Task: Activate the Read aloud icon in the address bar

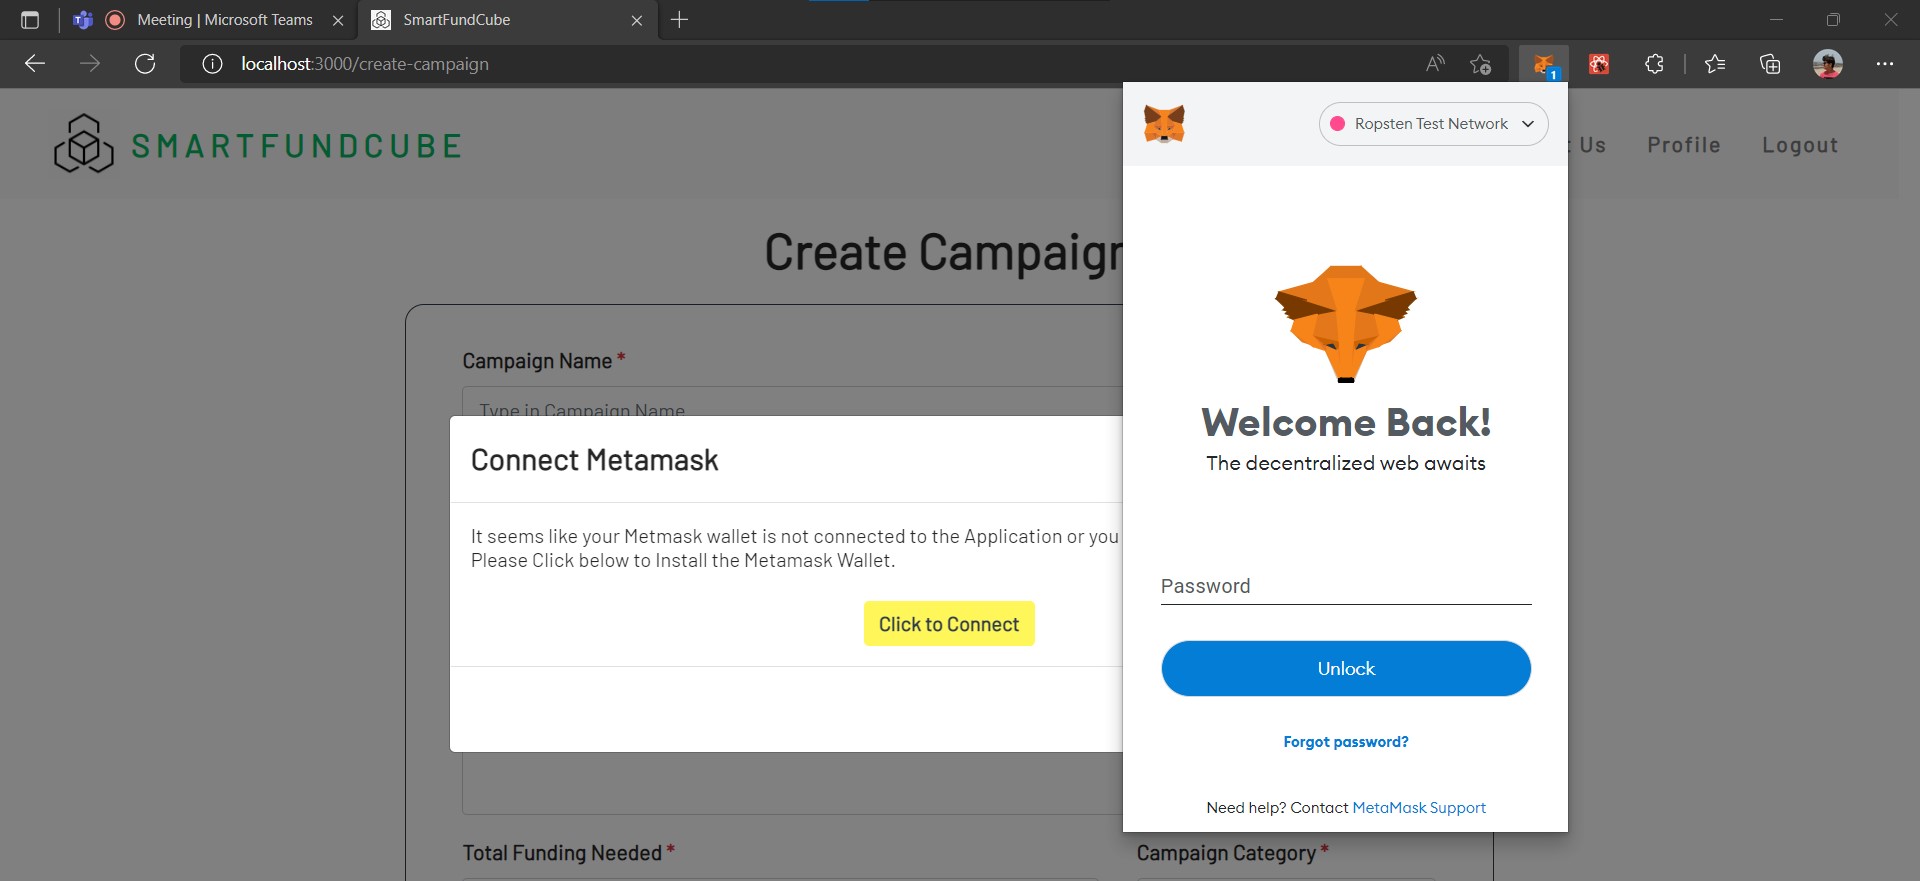Action: [x=1435, y=63]
